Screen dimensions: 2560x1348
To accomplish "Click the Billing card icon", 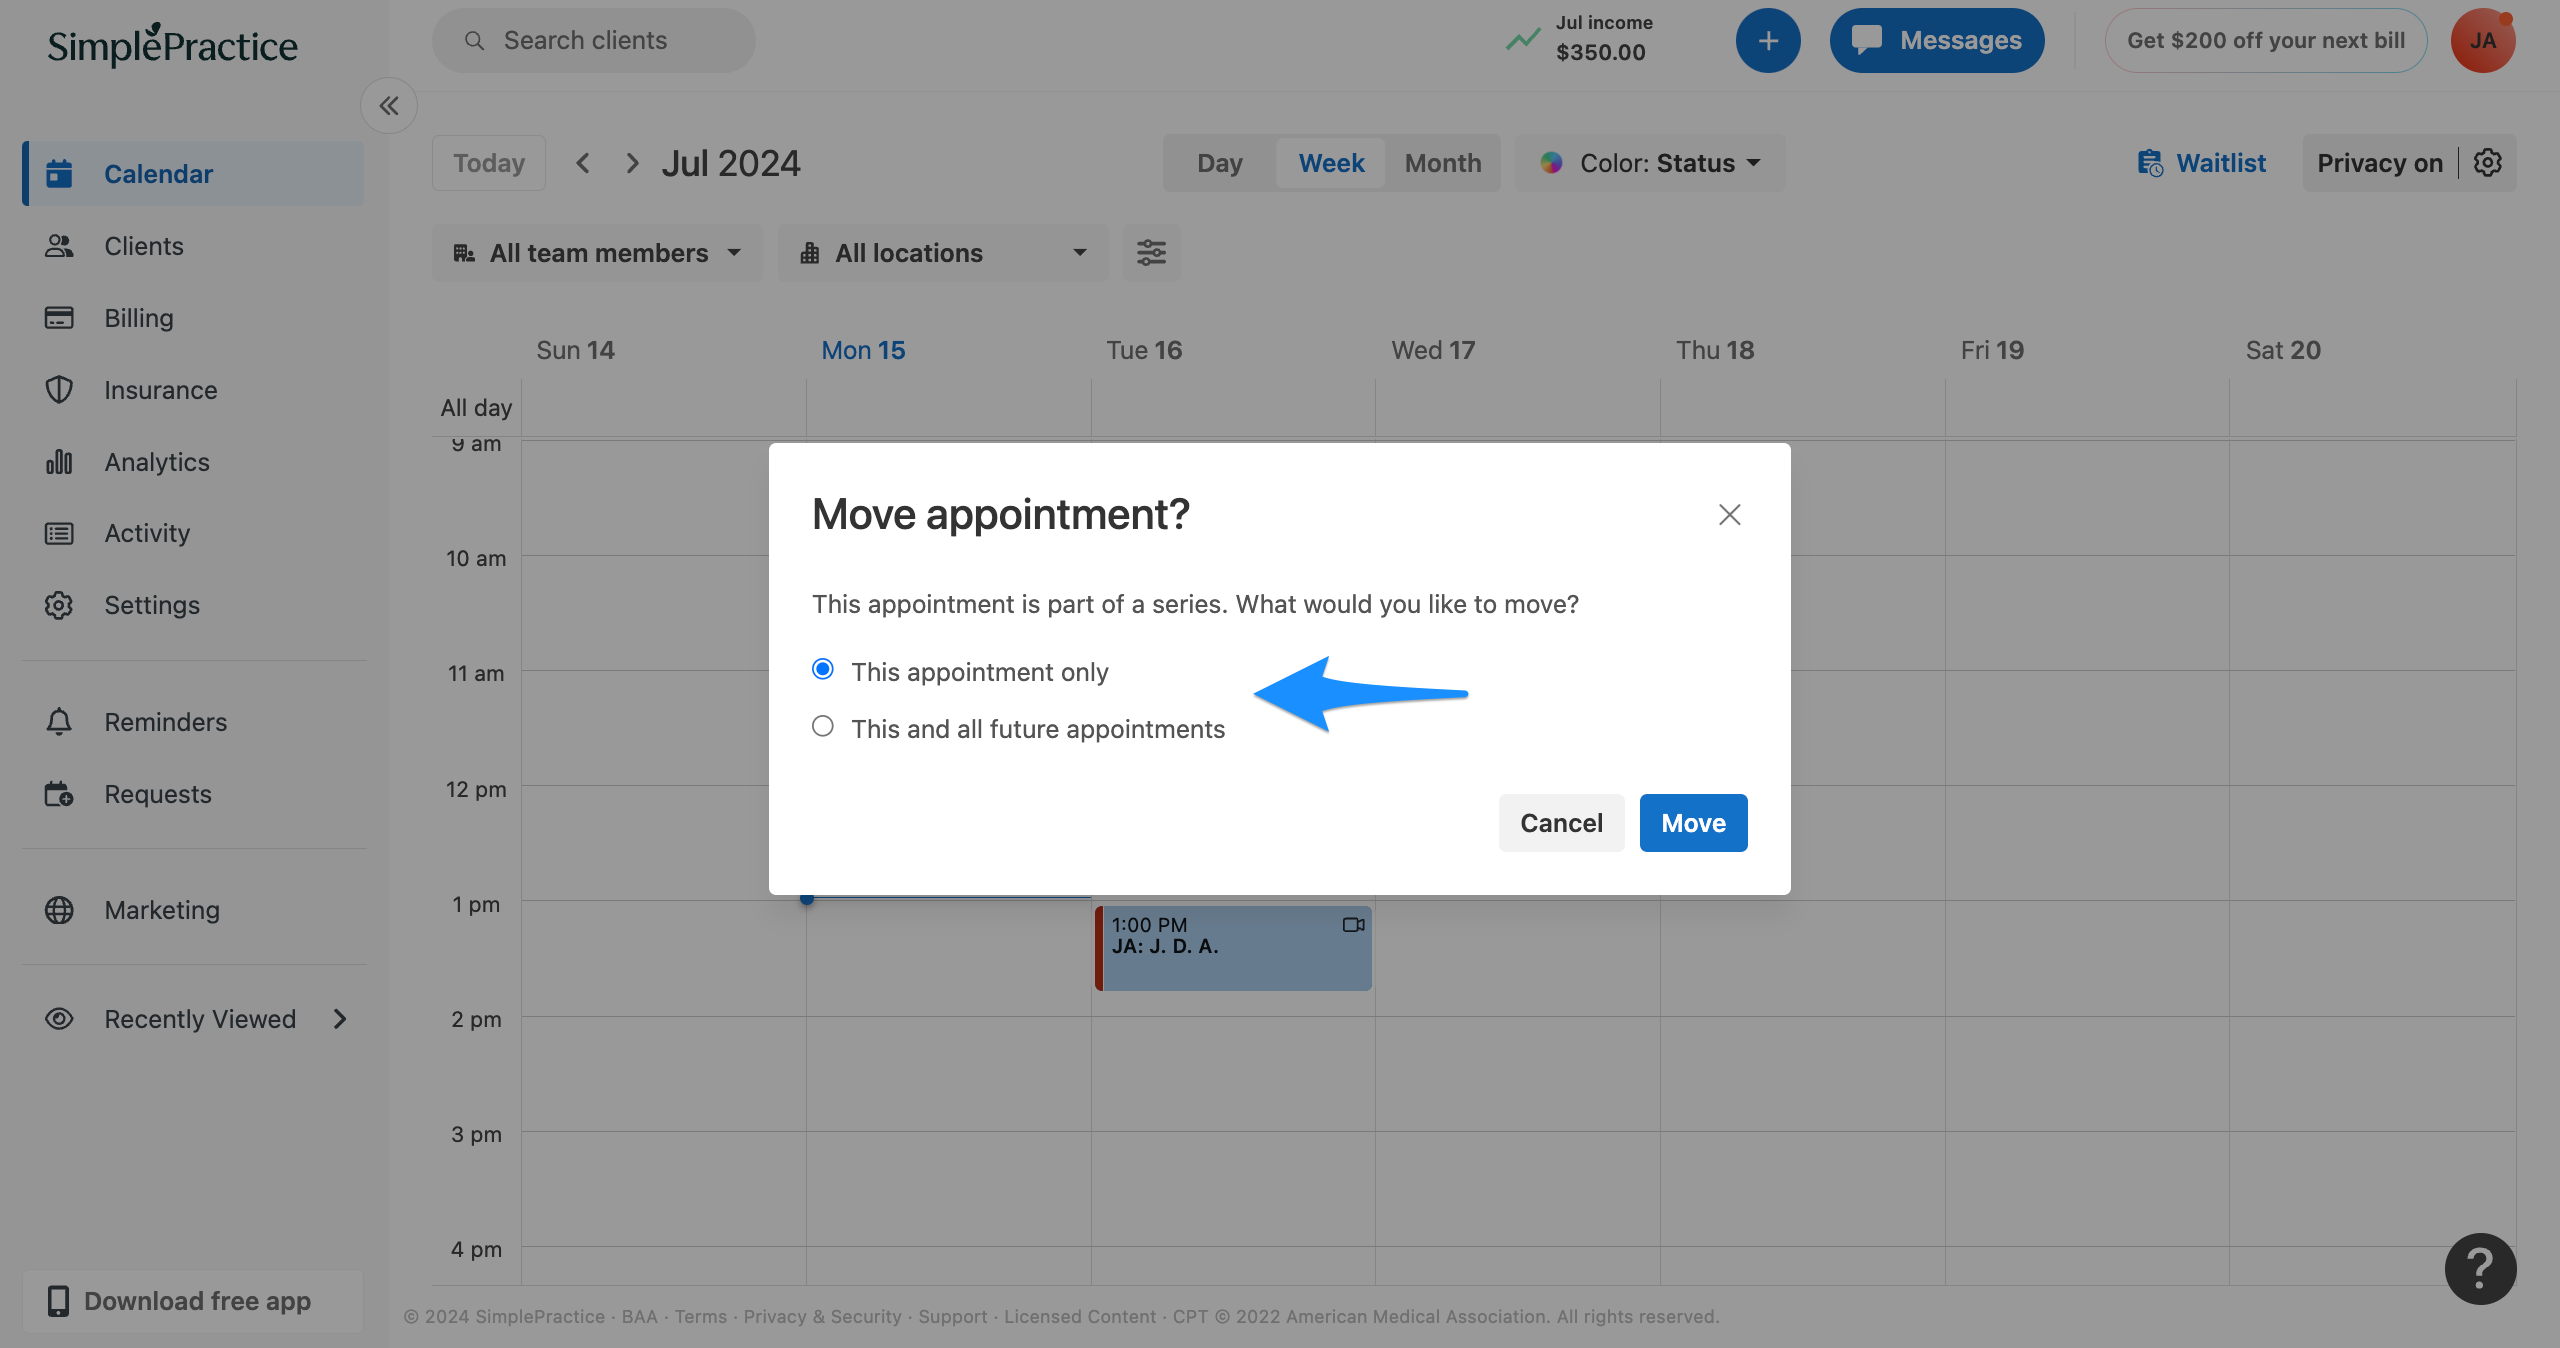I will 59,318.
